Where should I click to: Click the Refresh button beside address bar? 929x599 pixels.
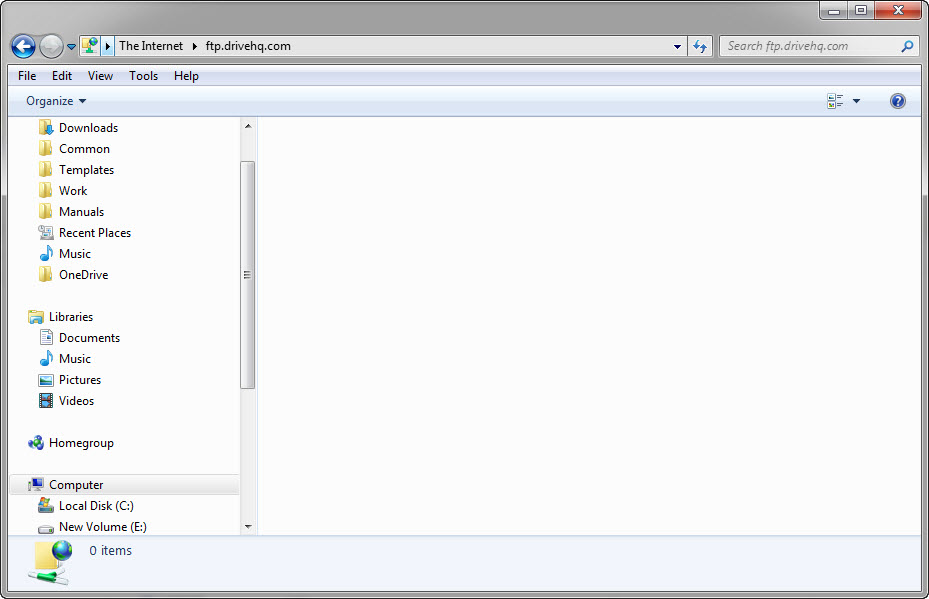tap(700, 46)
